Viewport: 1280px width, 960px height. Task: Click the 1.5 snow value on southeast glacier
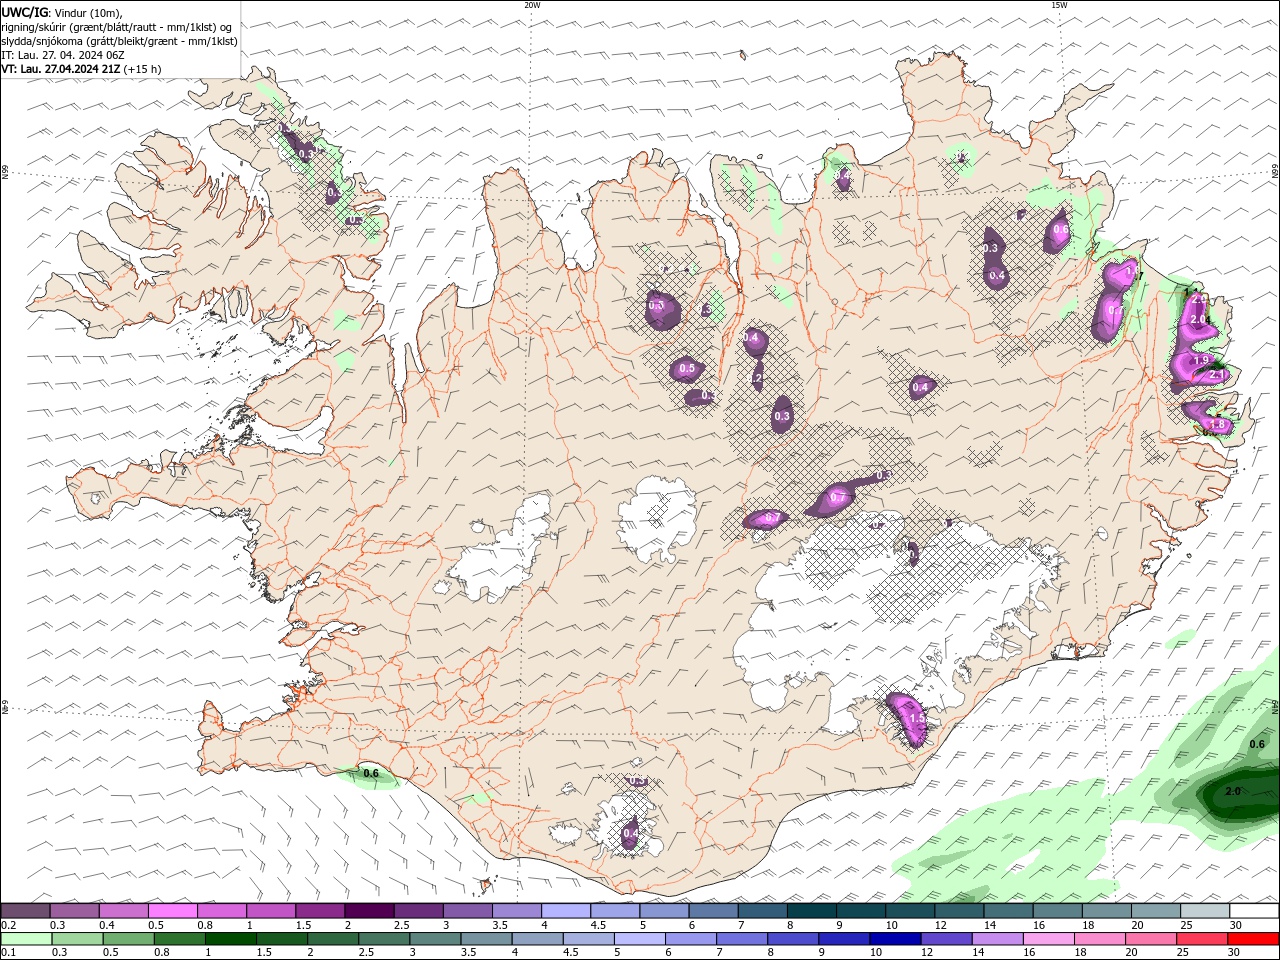(x=916, y=719)
